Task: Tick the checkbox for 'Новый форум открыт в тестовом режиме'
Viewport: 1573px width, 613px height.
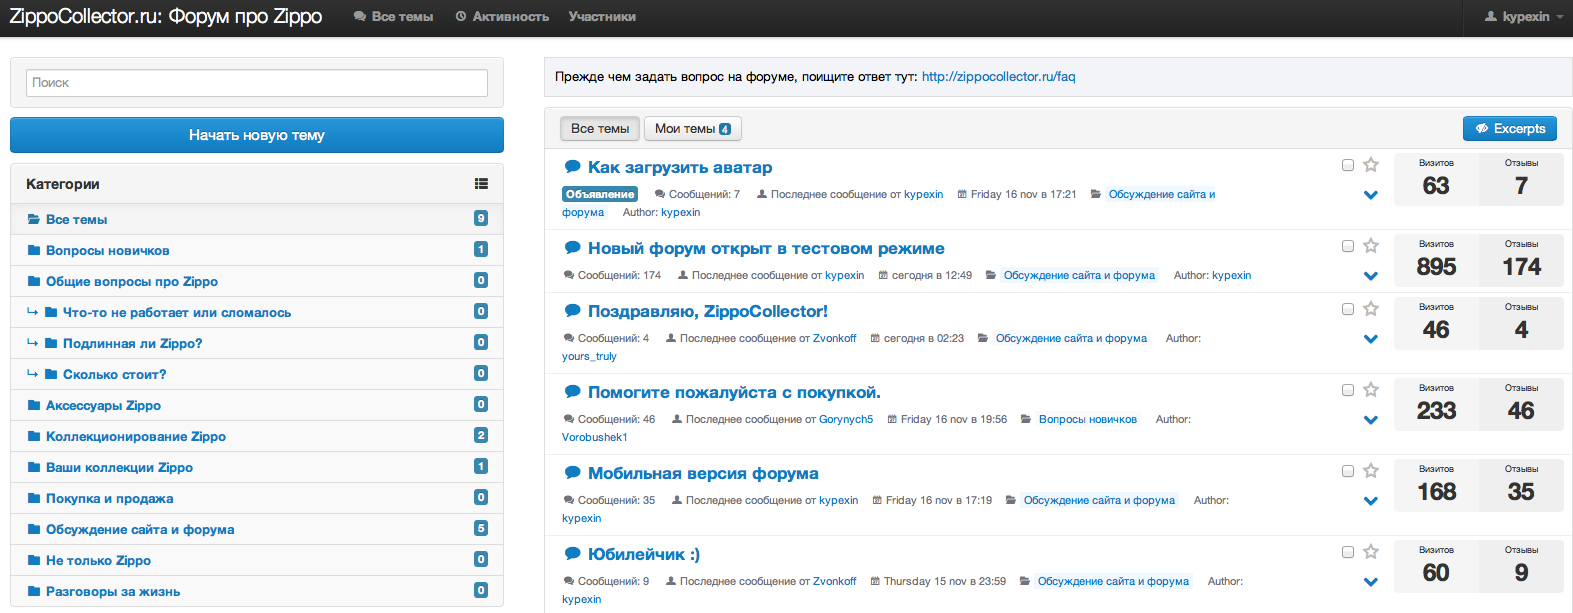Action: tap(1348, 246)
